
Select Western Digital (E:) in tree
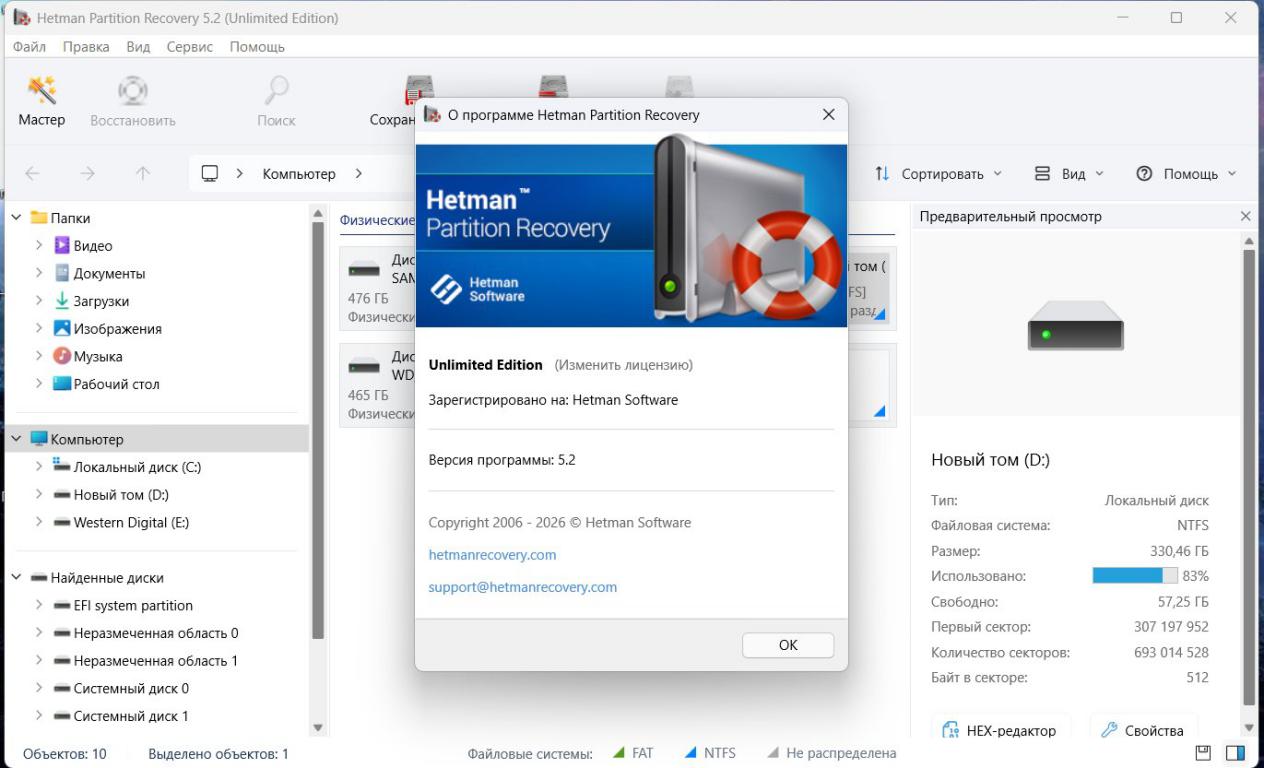(x=131, y=522)
